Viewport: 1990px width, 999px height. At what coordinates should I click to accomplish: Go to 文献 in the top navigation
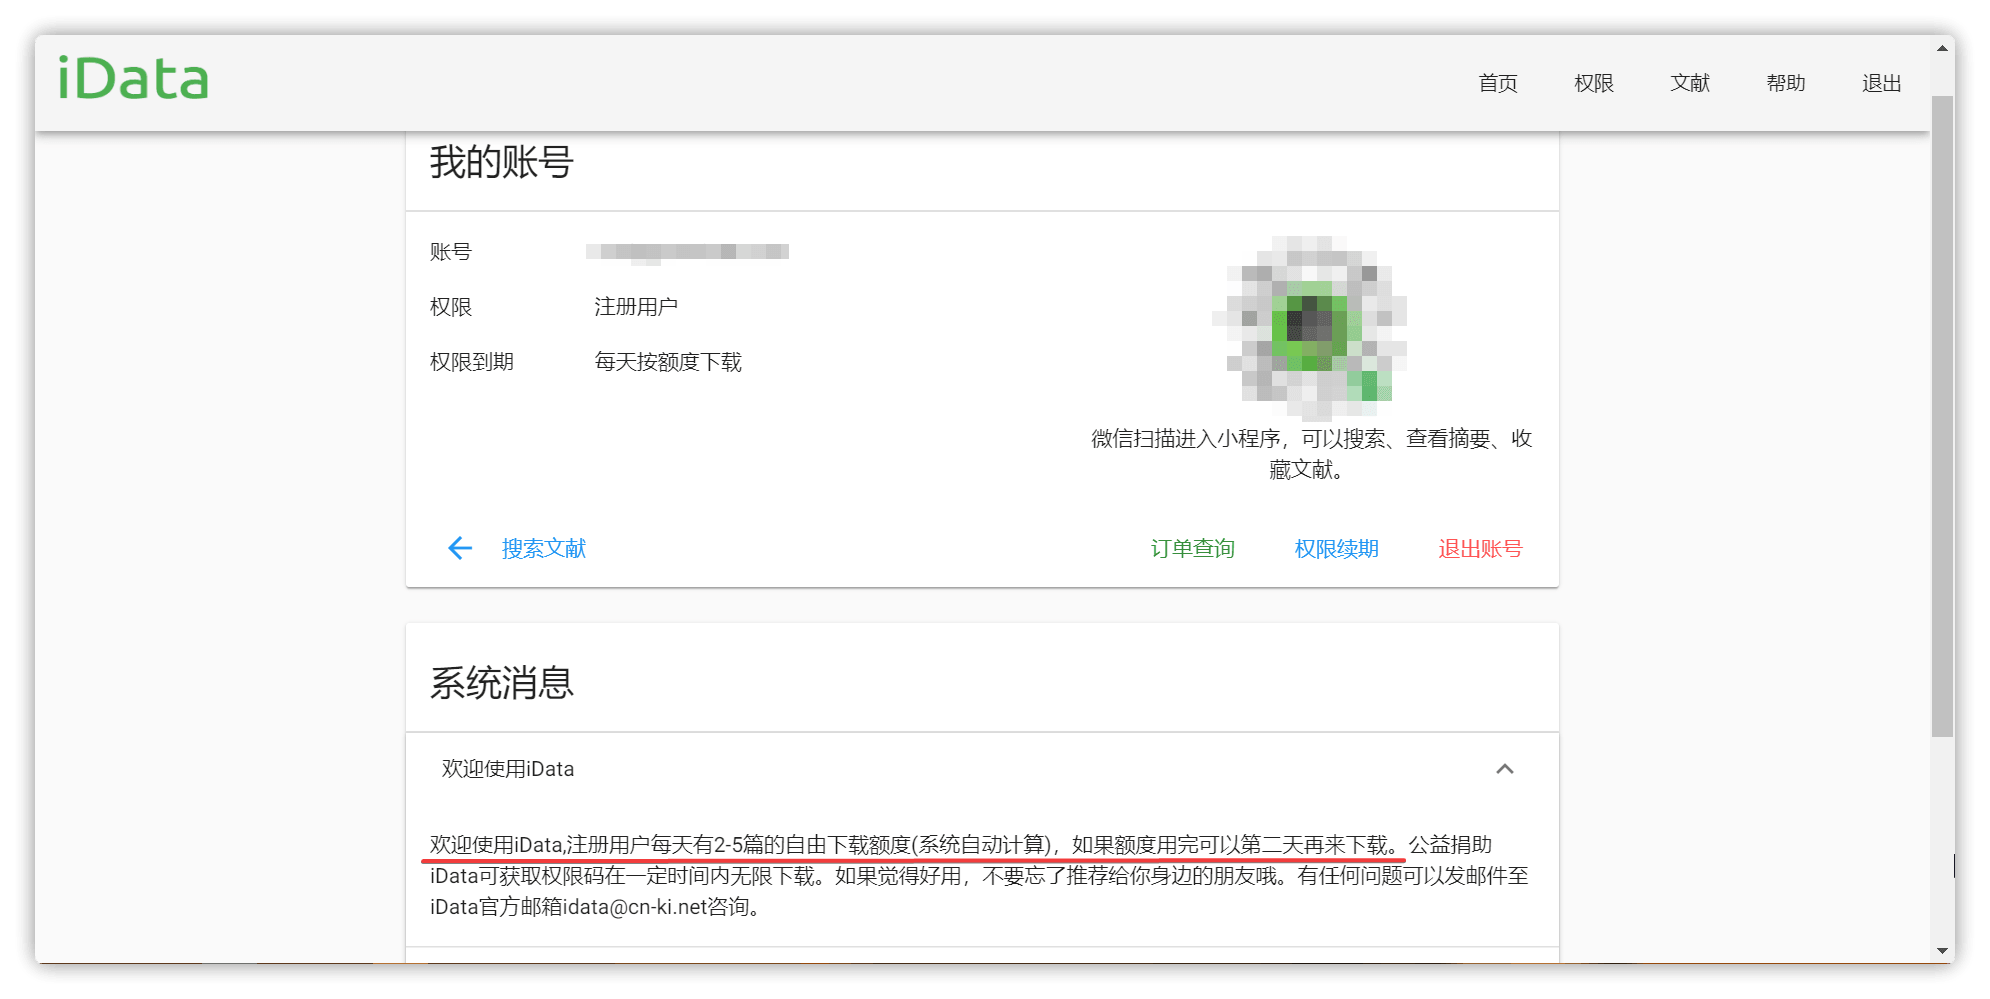click(1689, 83)
